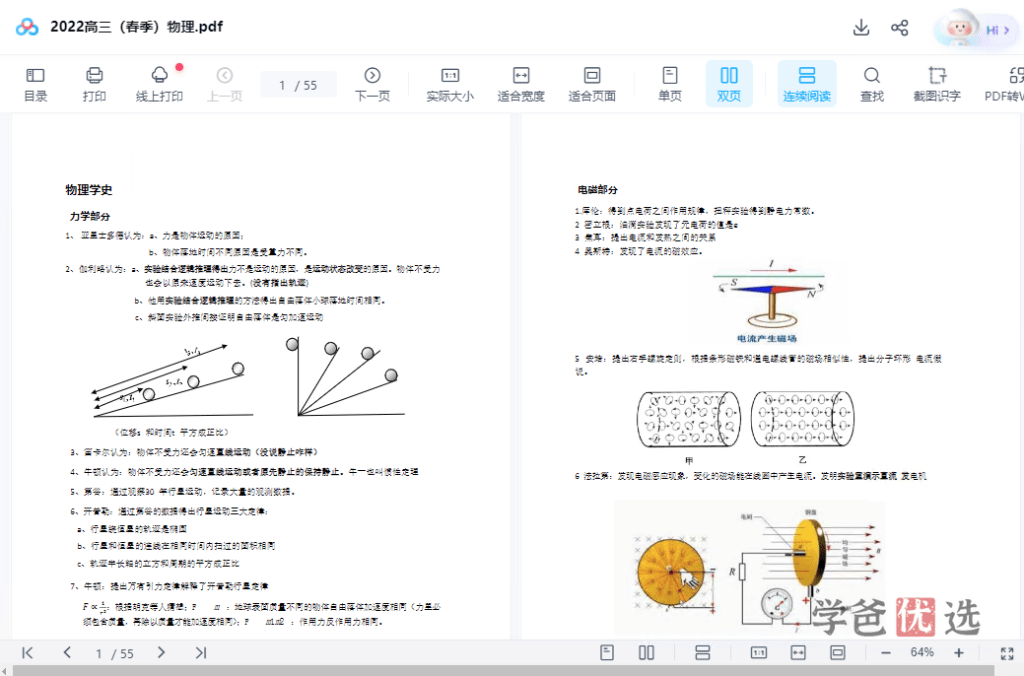The height and width of the screenshot is (676, 1024).
Task: Toggle 双页 double page view
Action: (x=729, y=84)
